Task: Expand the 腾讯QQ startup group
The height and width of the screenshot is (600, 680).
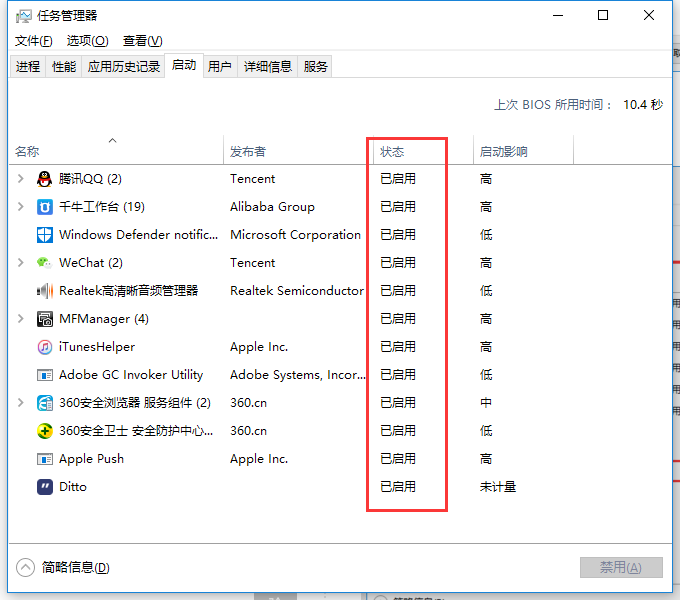Action: pos(21,179)
